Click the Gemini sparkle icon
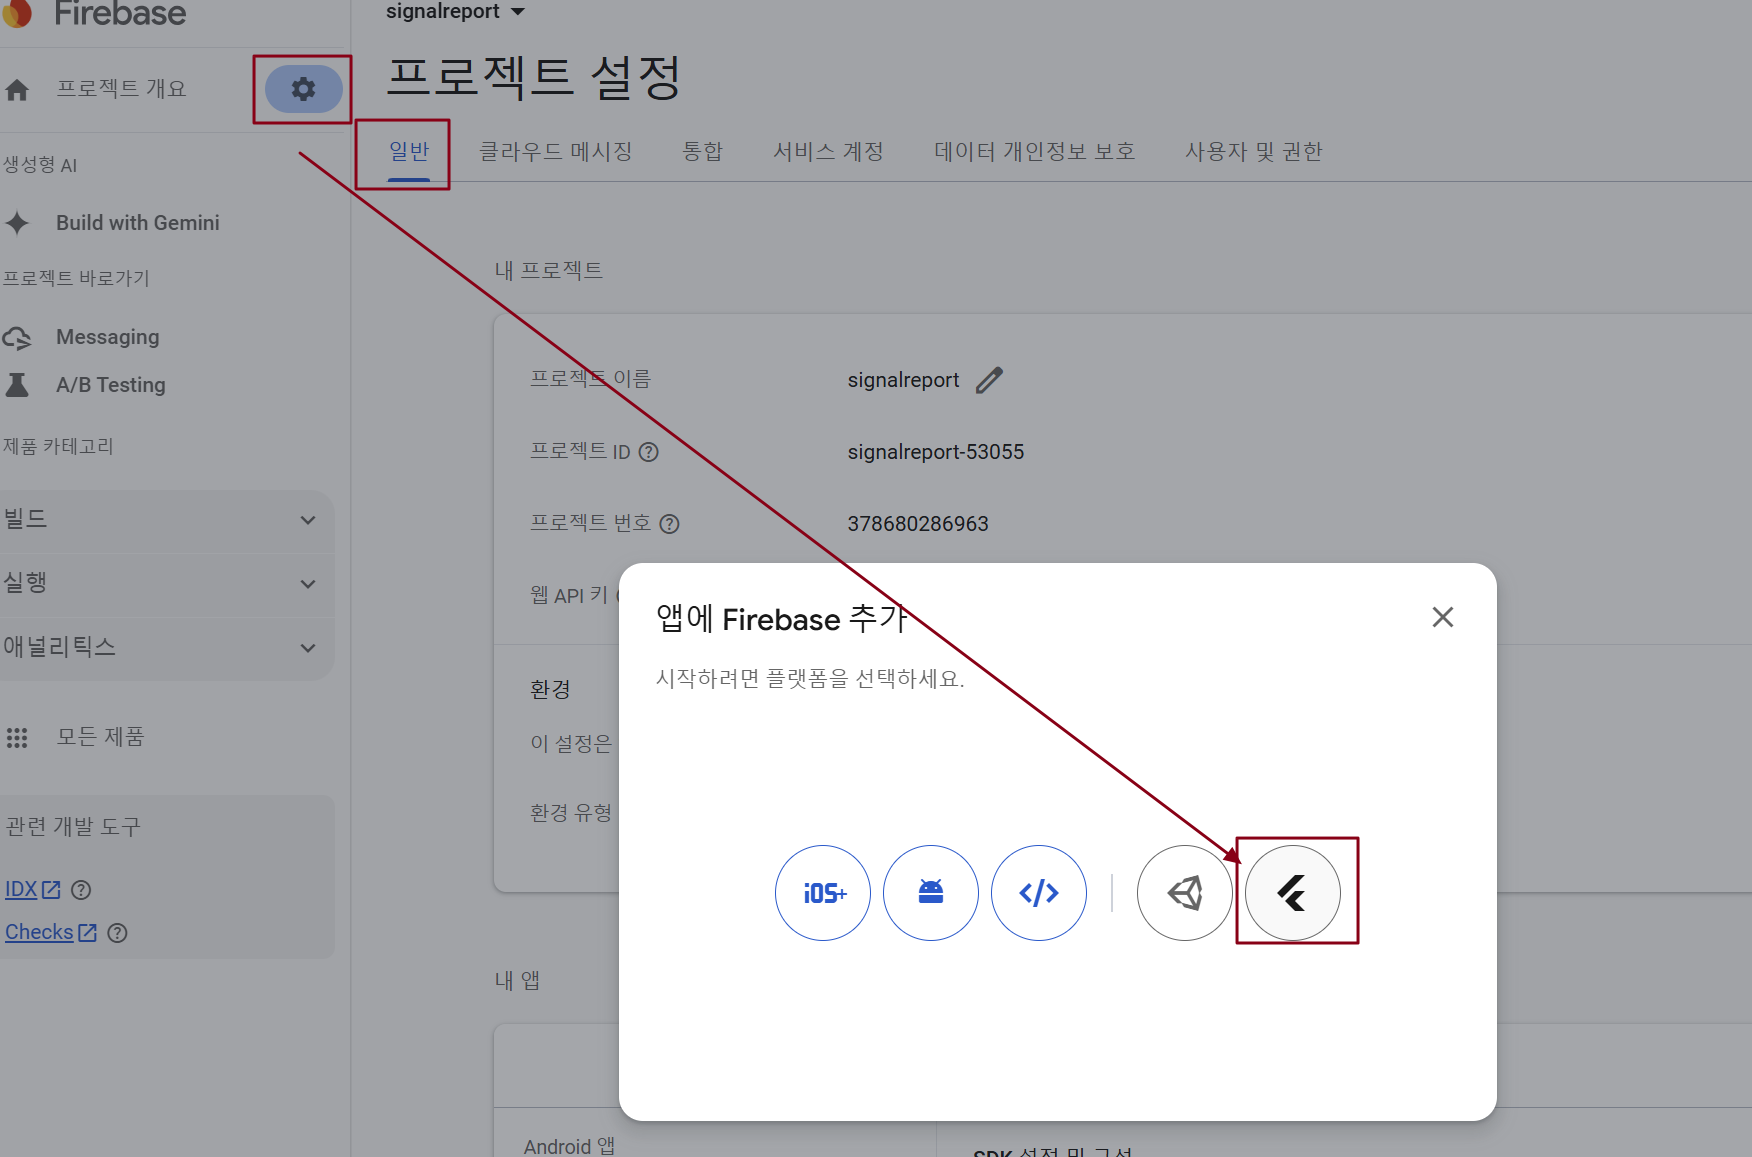 tap(17, 223)
